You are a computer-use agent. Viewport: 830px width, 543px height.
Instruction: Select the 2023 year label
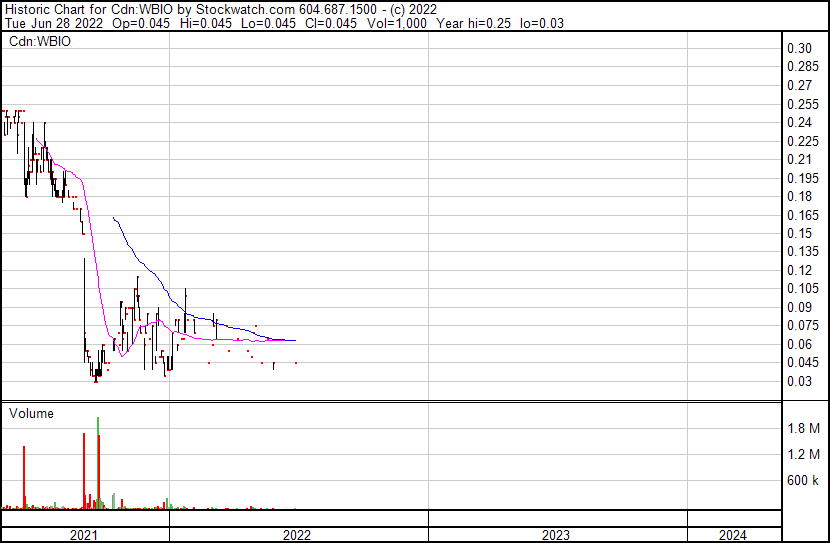click(556, 535)
